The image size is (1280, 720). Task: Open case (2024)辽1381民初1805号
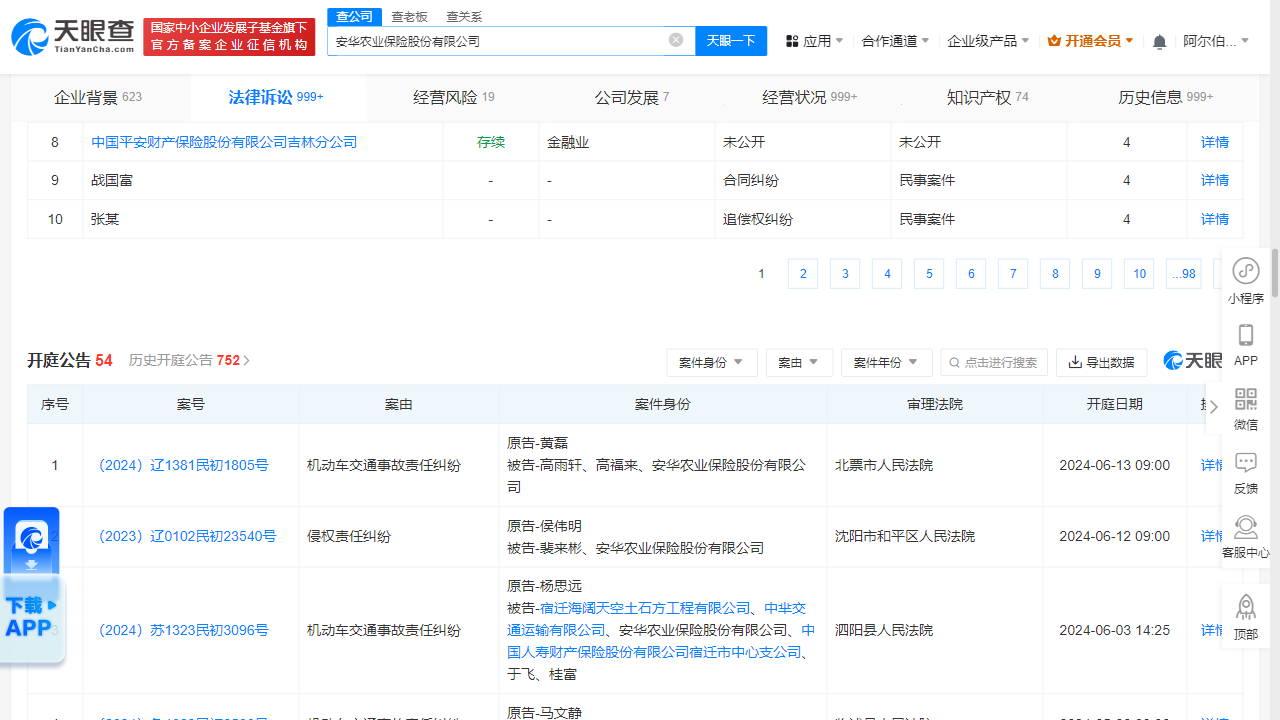[x=183, y=465]
